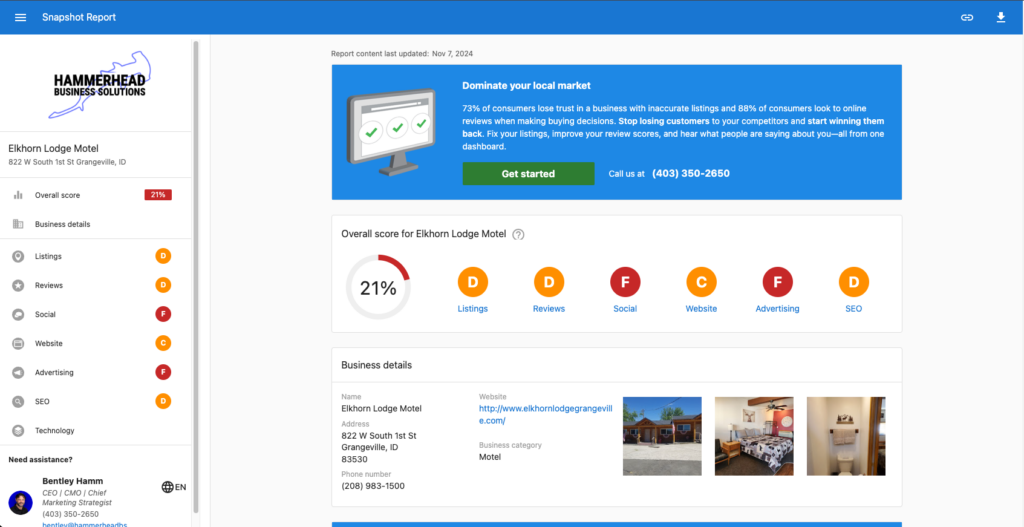
Task: Select Overall score in the sidebar
Action: (x=95, y=195)
